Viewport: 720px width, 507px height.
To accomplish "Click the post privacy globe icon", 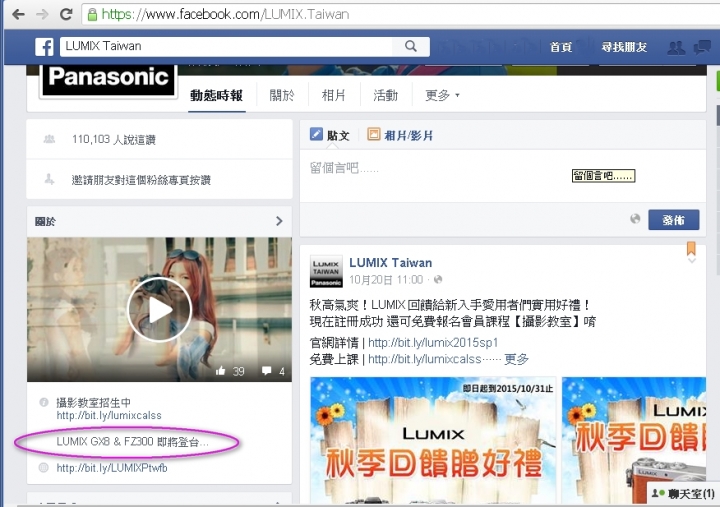I will click(x=635, y=219).
